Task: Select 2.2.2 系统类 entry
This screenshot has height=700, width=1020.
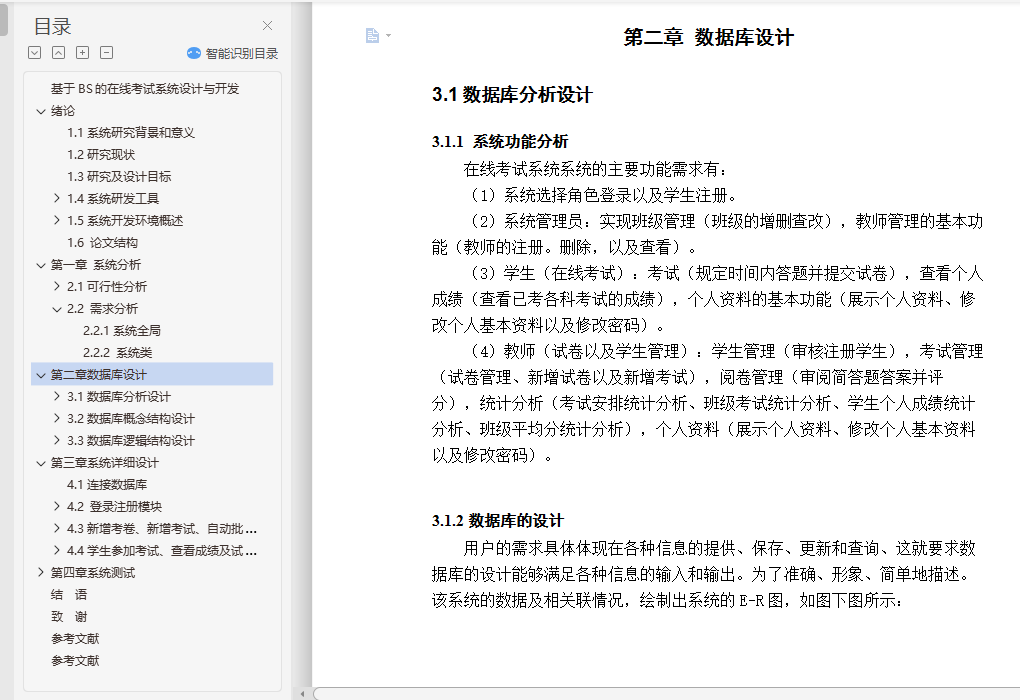Action: (x=117, y=353)
